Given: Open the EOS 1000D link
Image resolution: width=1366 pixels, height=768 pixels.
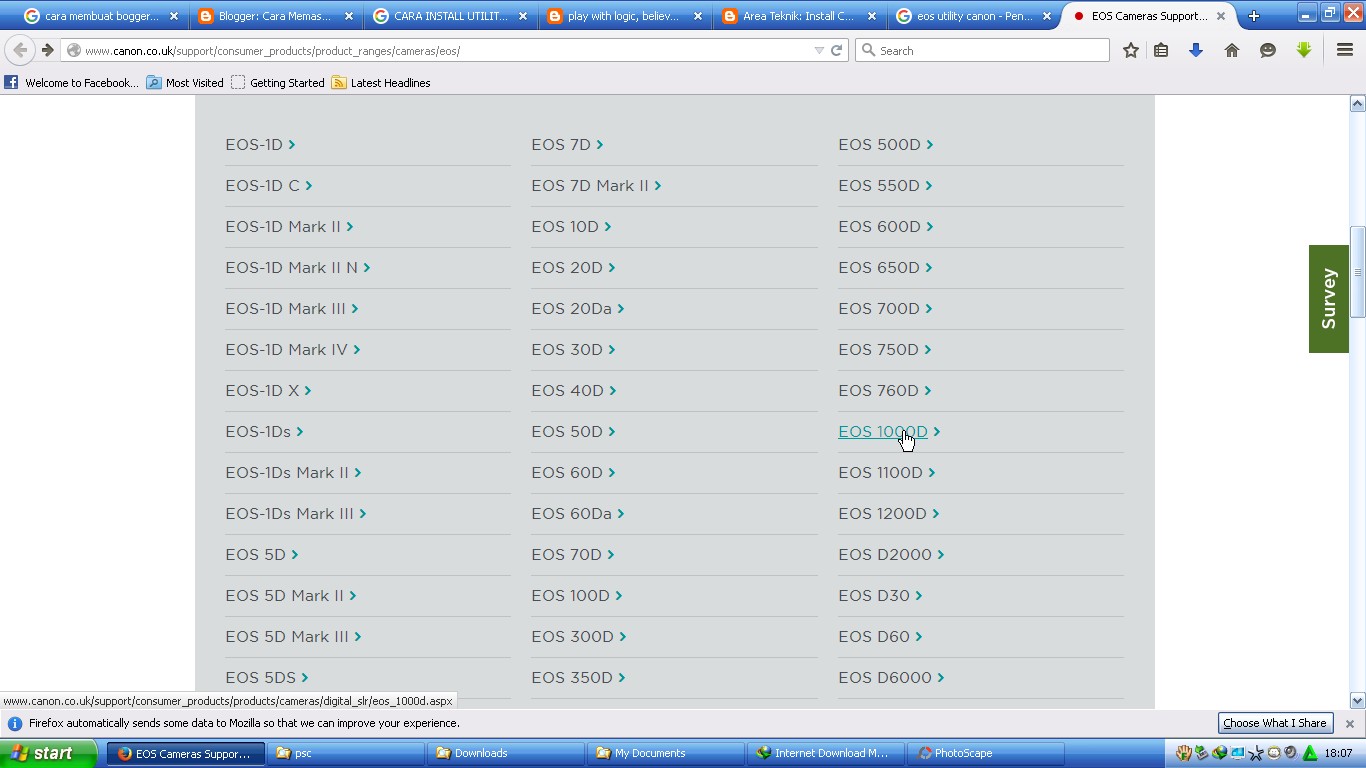Looking at the screenshot, I should pos(889,432).
